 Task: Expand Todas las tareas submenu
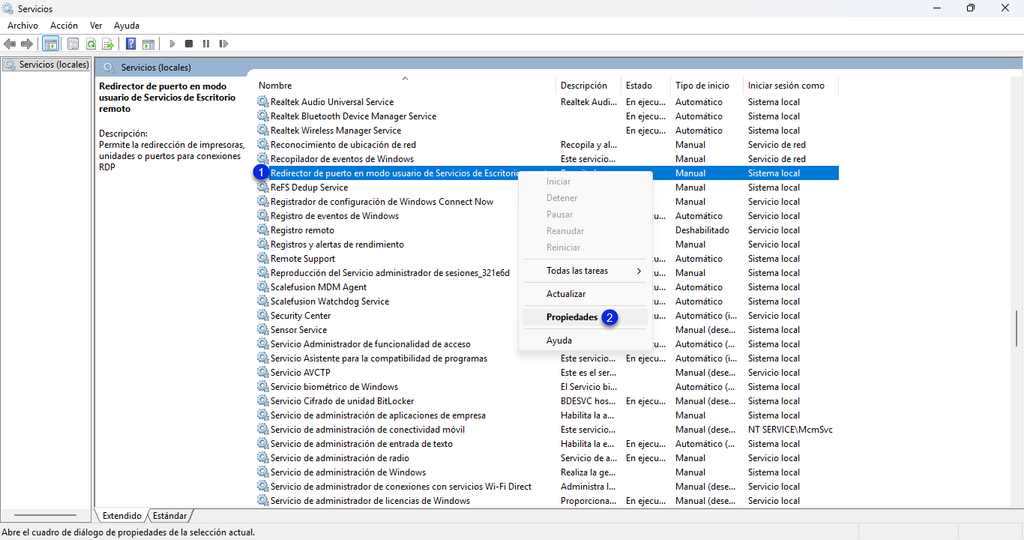(x=585, y=270)
